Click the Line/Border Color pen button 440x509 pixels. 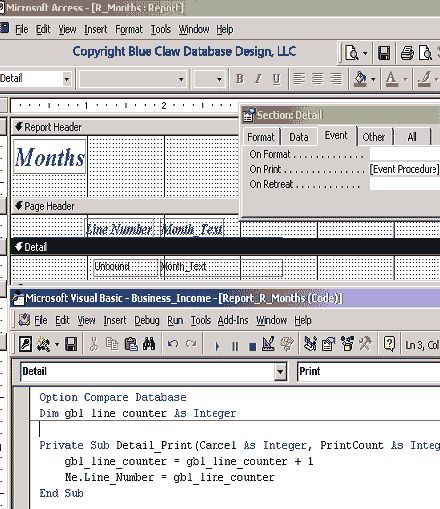pyautogui.click(x=425, y=79)
